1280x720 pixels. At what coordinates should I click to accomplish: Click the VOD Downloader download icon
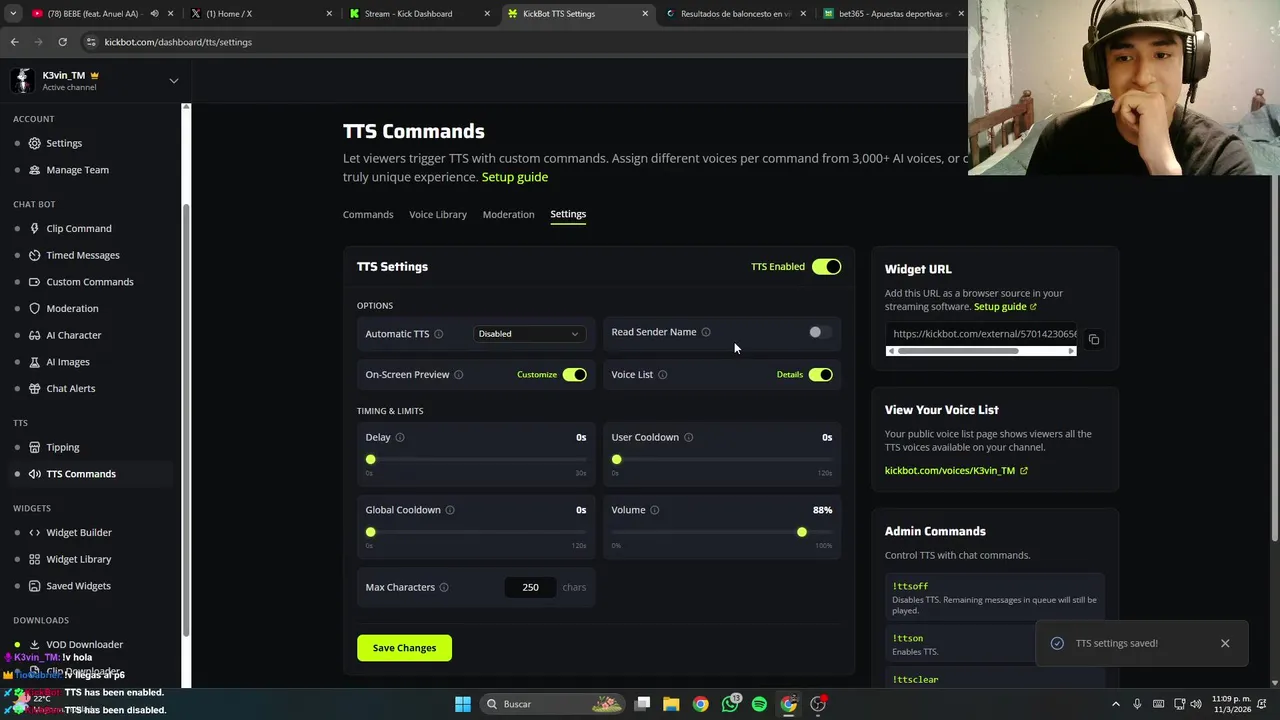click(34, 645)
